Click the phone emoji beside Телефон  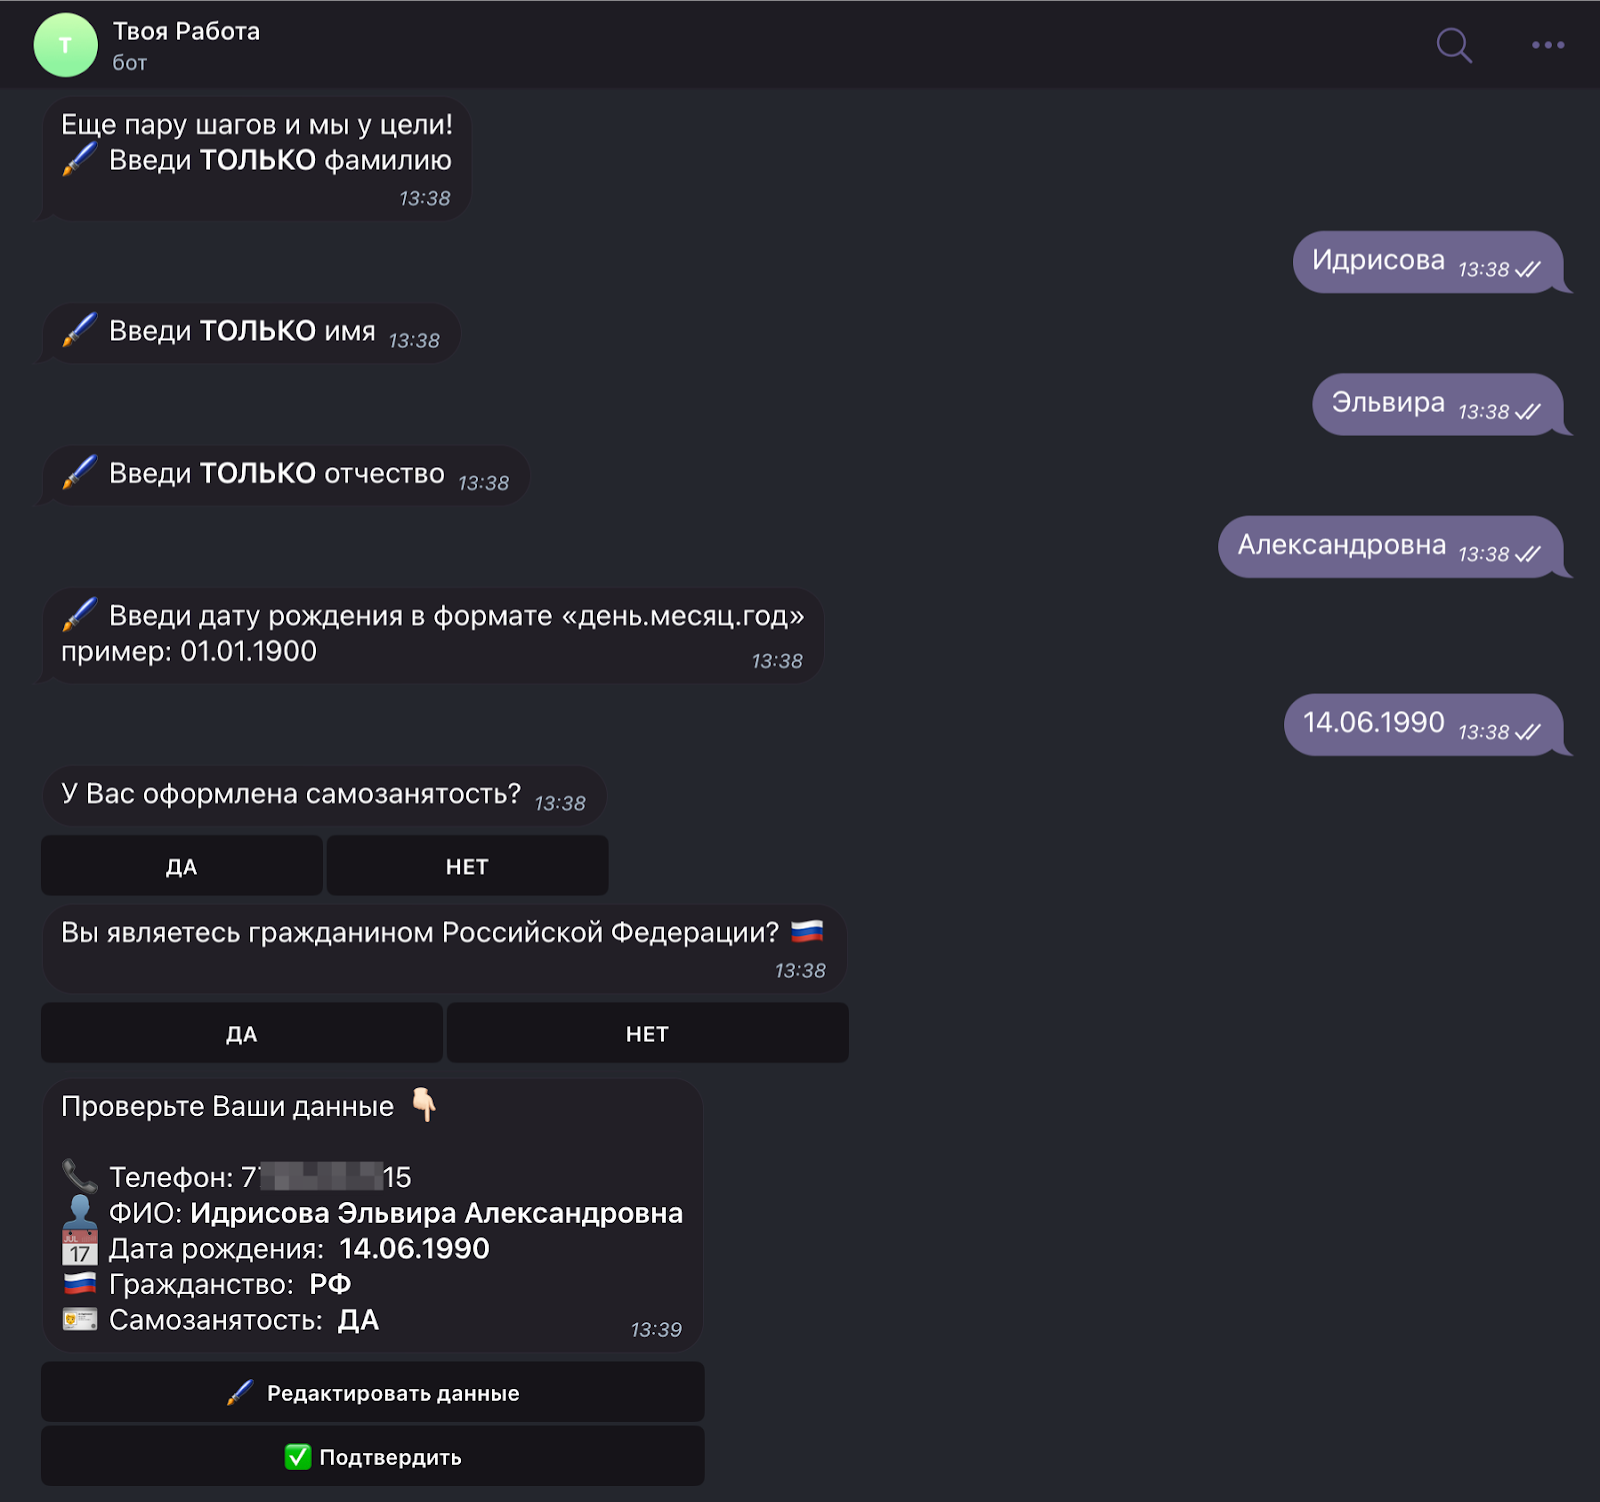pyautogui.click(x=79, y=1176)
